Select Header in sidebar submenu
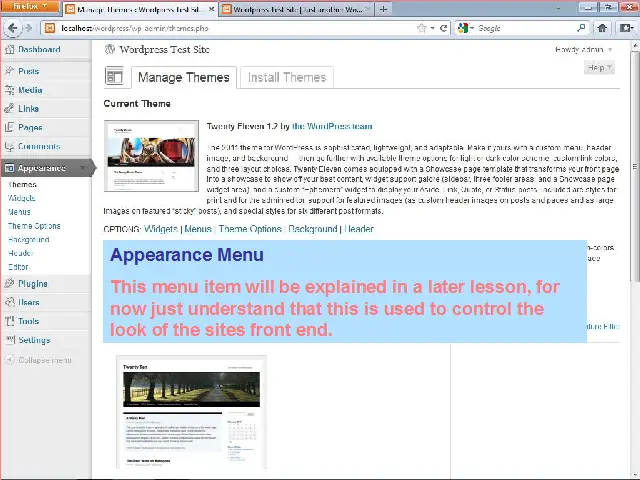Viewport: 640px width, 480px height. (20, 253)
